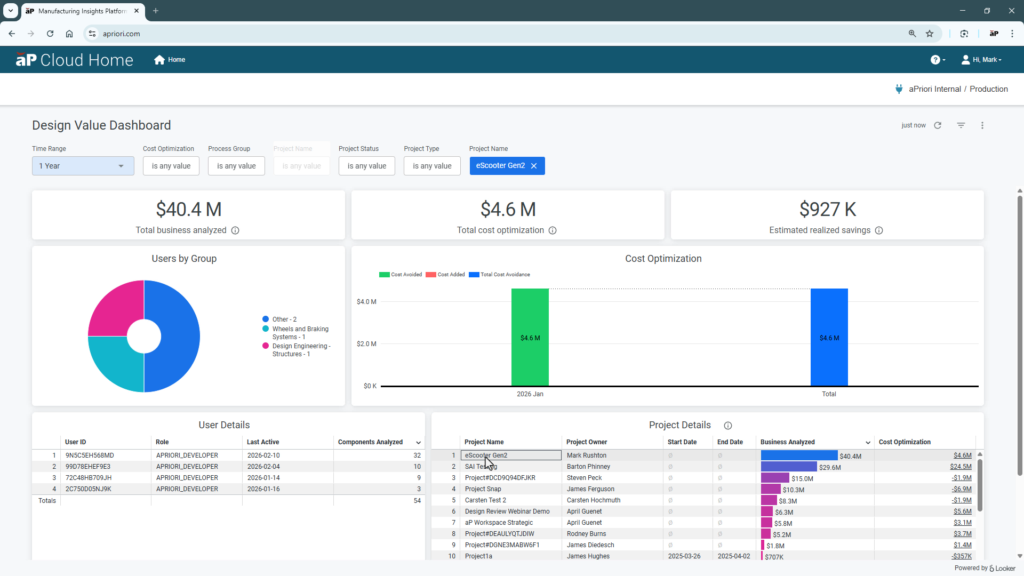Viewport: 1024px width, 576px height.
Task: Open the help question-mark menu
Action: point(935,59)
